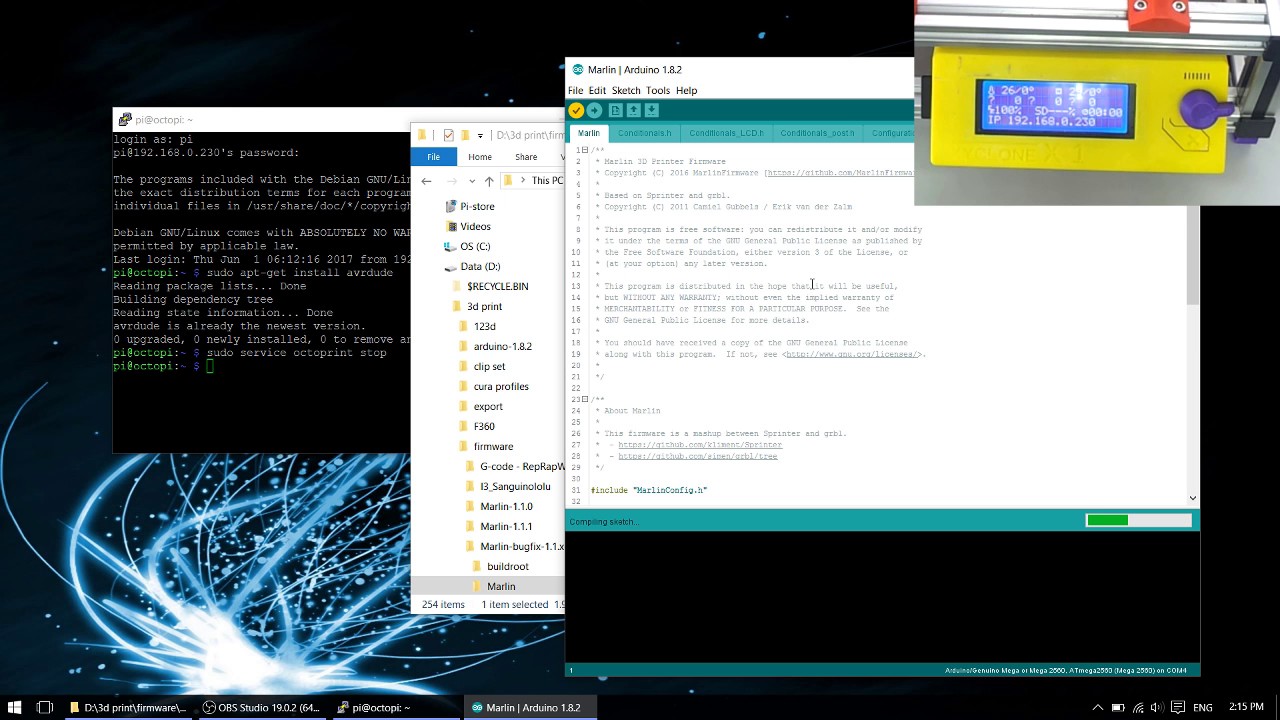Select the I3_Sanguinololu folder
Image resolution: width=1280 pixels, height=720 pixels.
(515, 486)
